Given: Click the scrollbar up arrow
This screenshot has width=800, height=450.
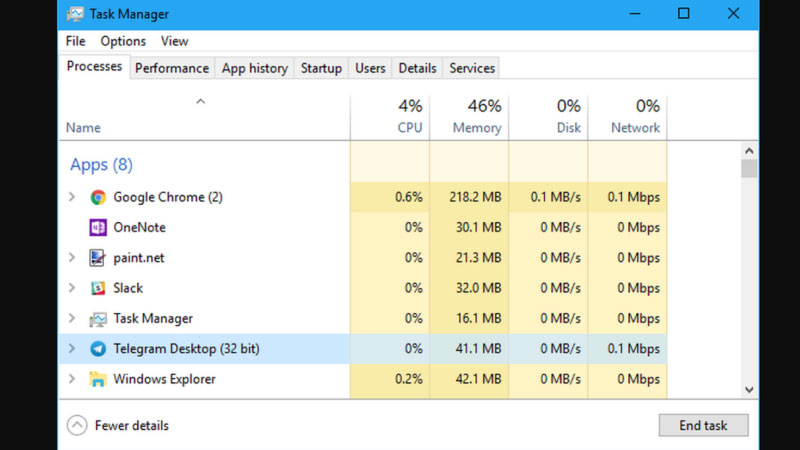Looking at the screenshot, I should tap(749, 151).
